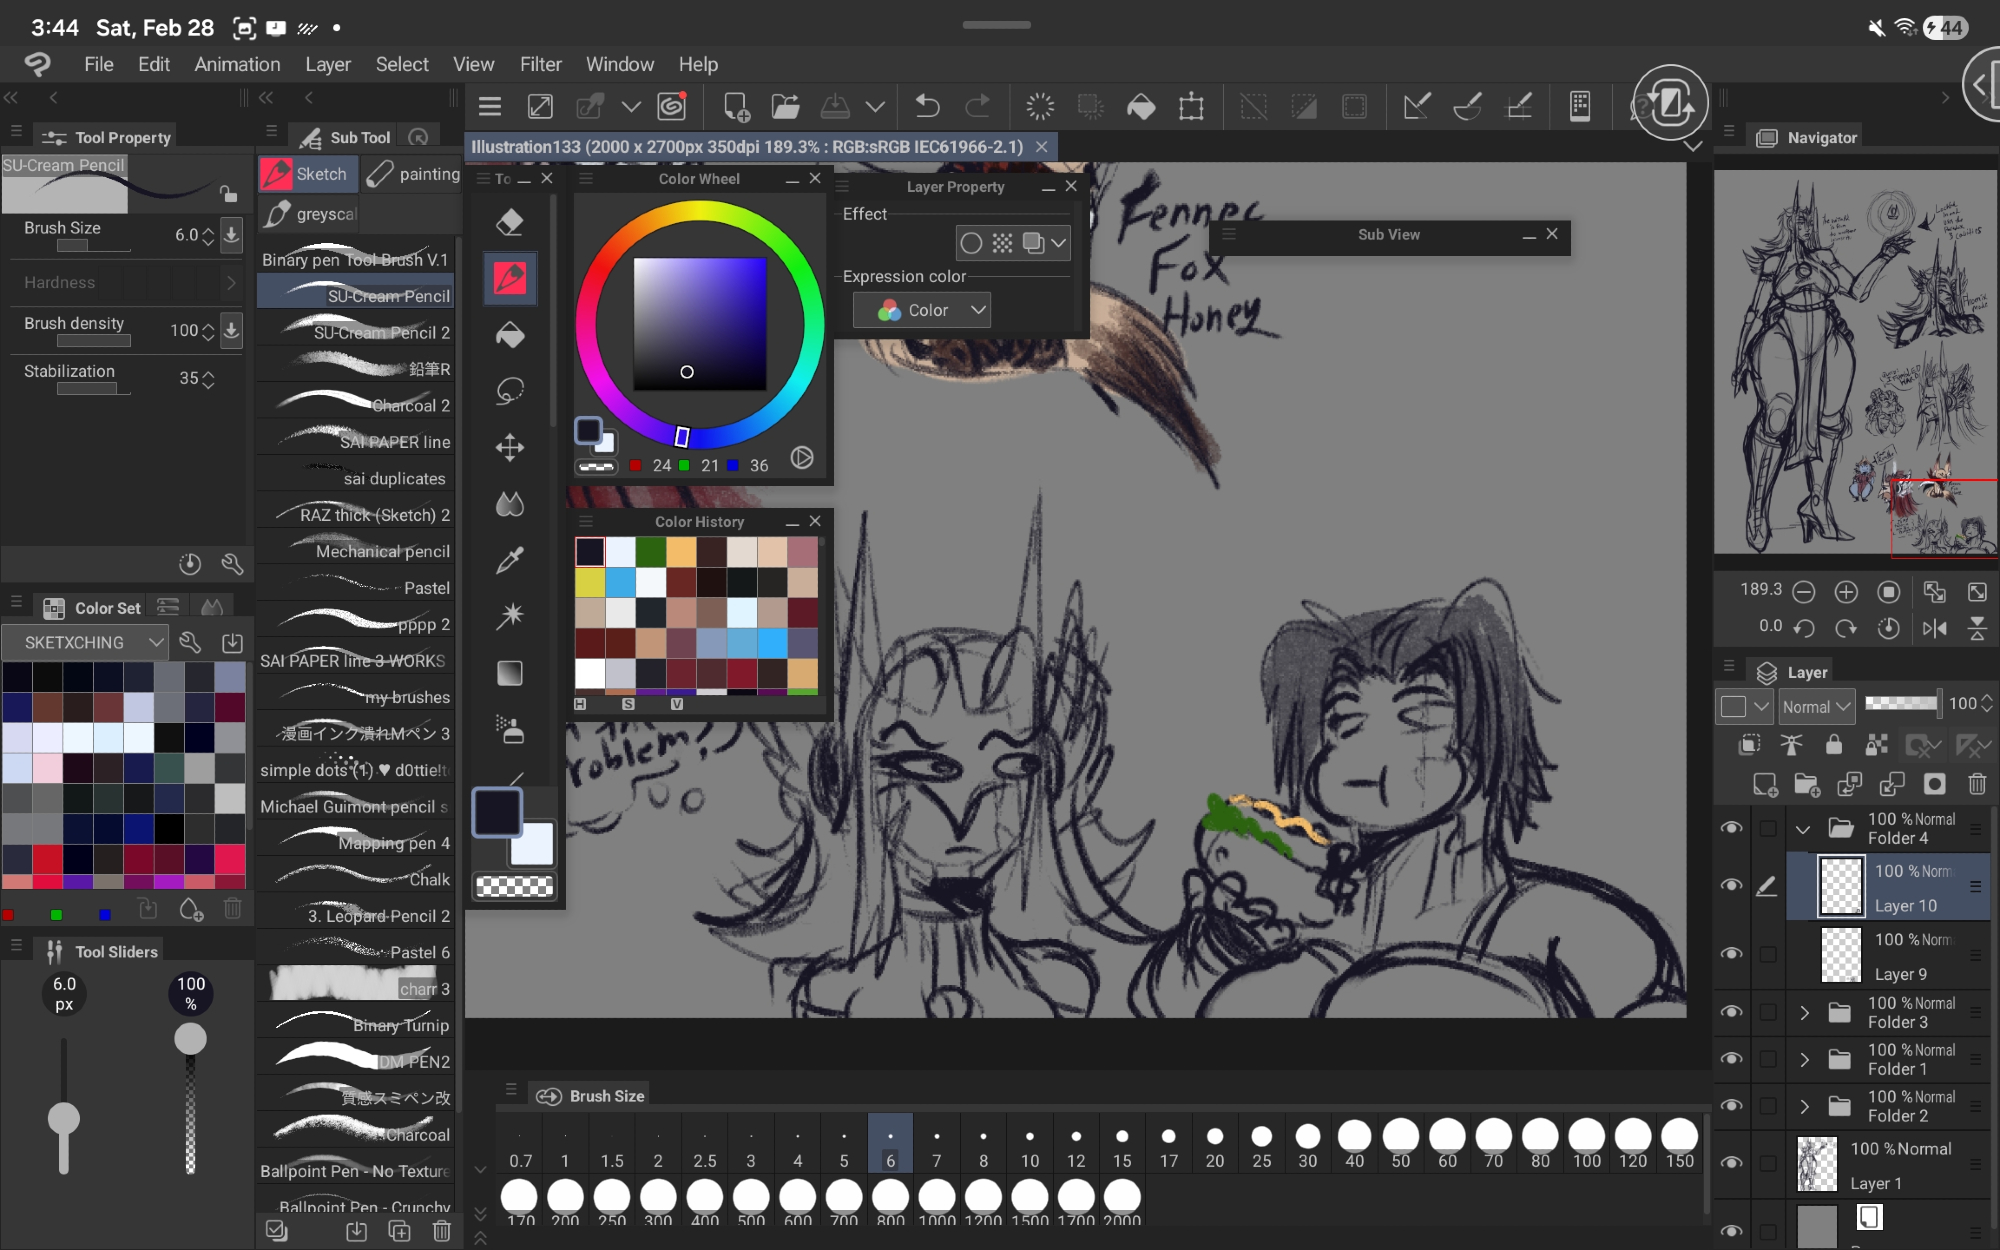Click the Delete Layer trash icon

click(x=1977, y=785)
